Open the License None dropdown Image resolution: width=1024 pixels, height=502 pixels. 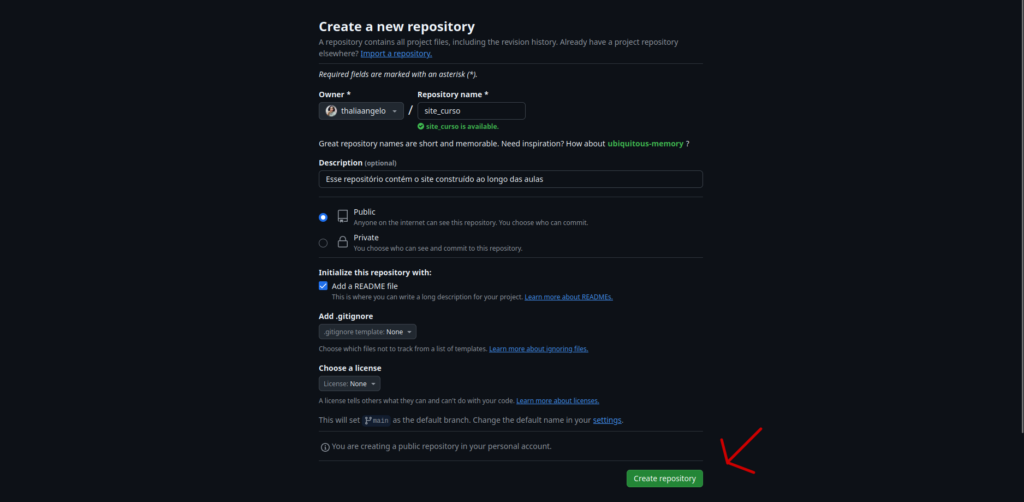349,384
